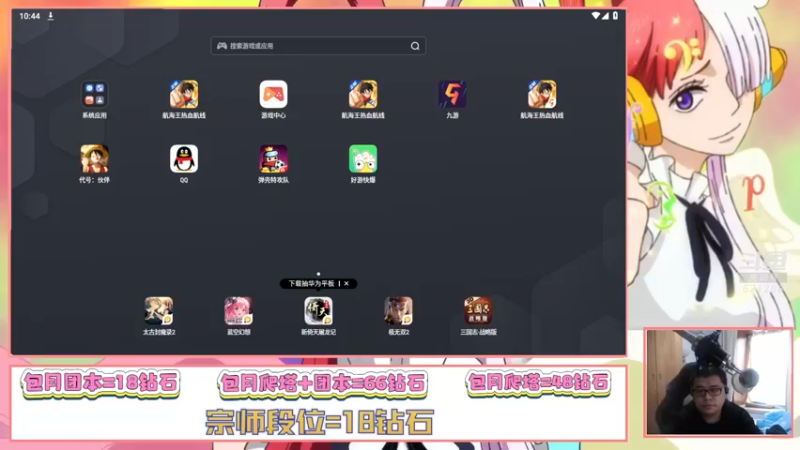Click the battery status icon
This screenshot has height=450, width=800.
point(615,16)
